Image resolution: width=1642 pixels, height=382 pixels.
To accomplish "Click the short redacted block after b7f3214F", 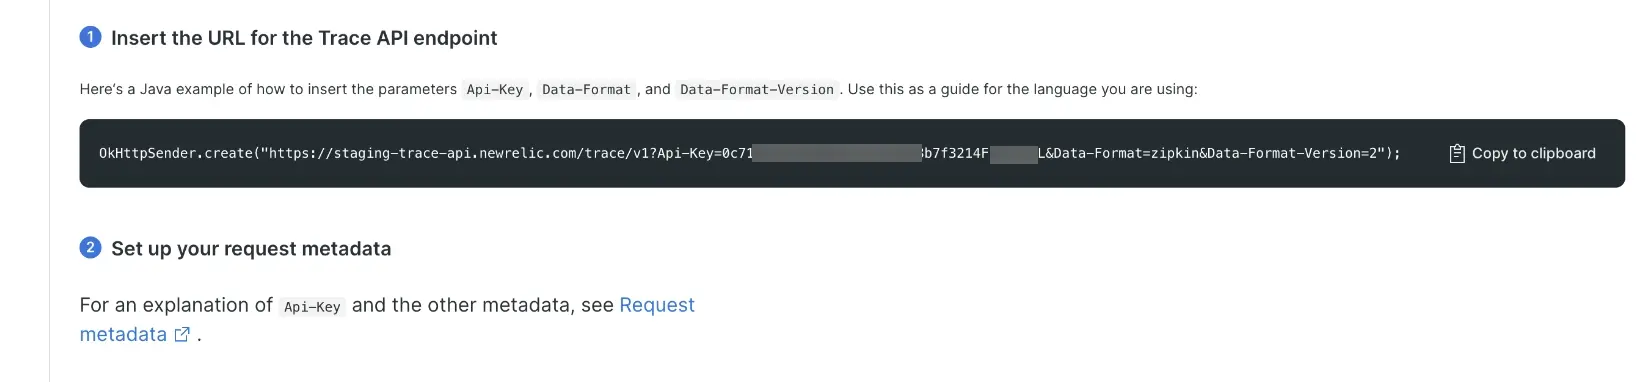I will coord(1013,153).
